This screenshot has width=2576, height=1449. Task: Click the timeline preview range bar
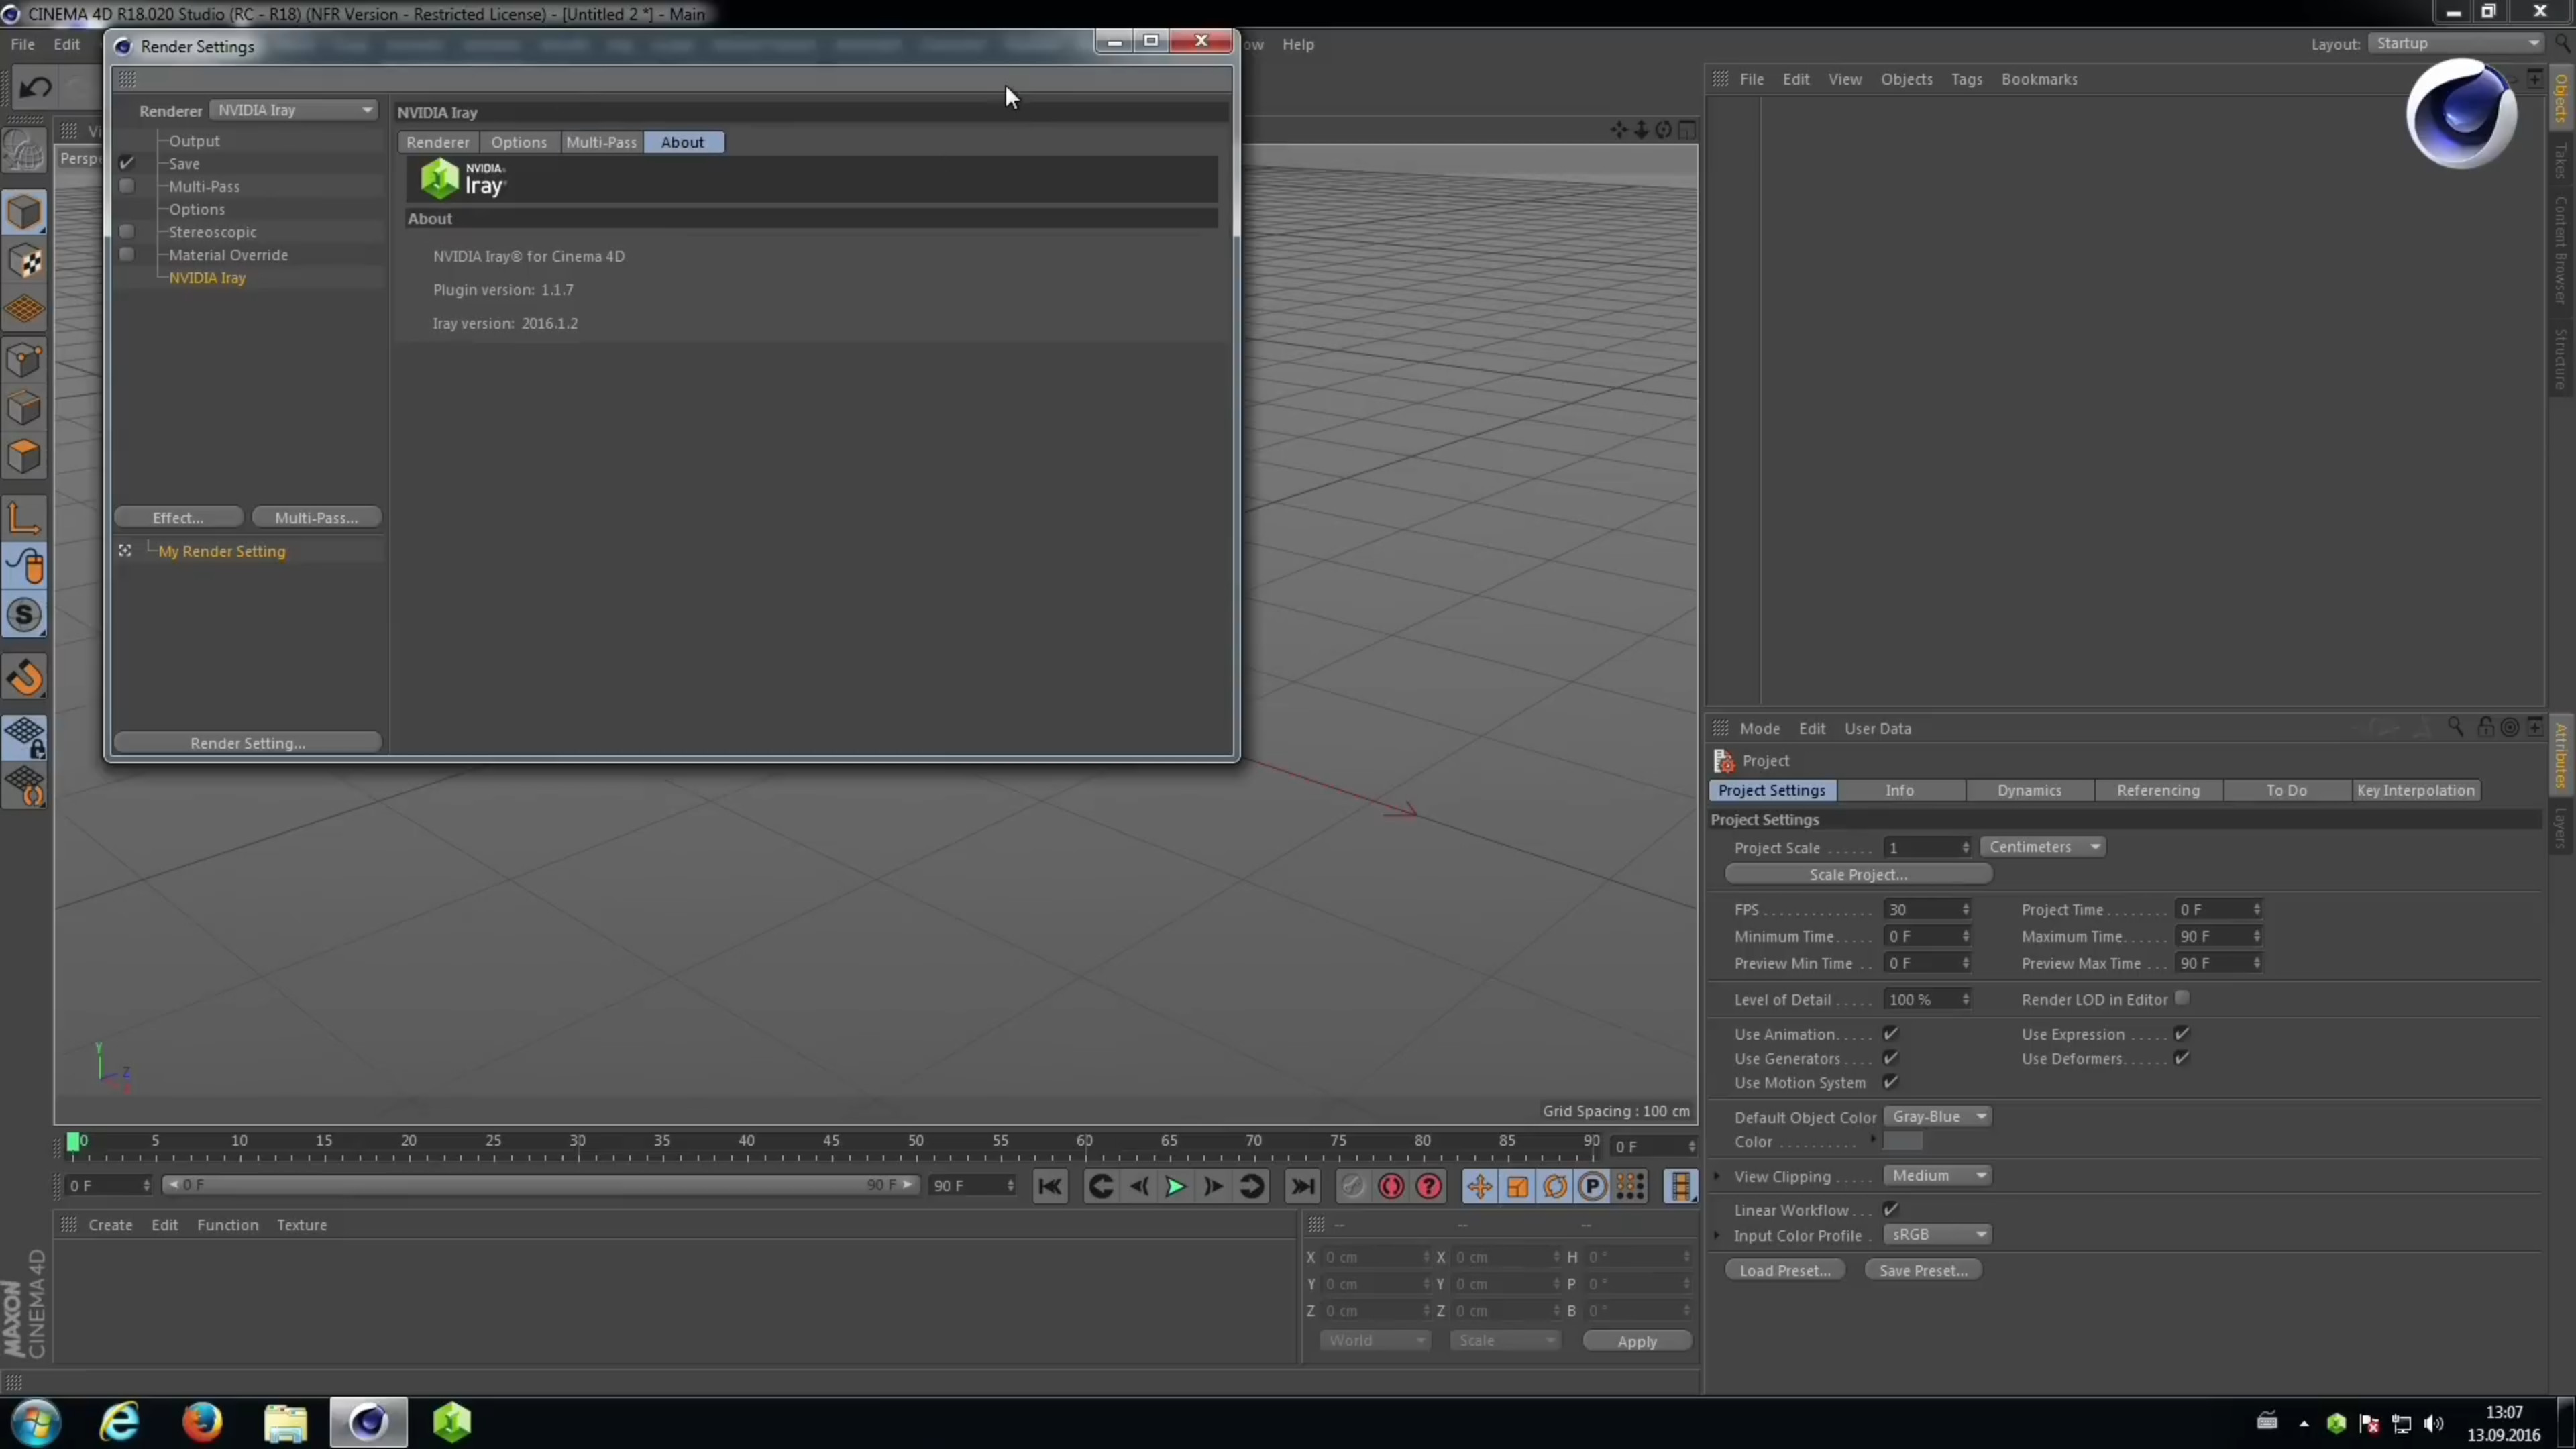coord(540,1185)
